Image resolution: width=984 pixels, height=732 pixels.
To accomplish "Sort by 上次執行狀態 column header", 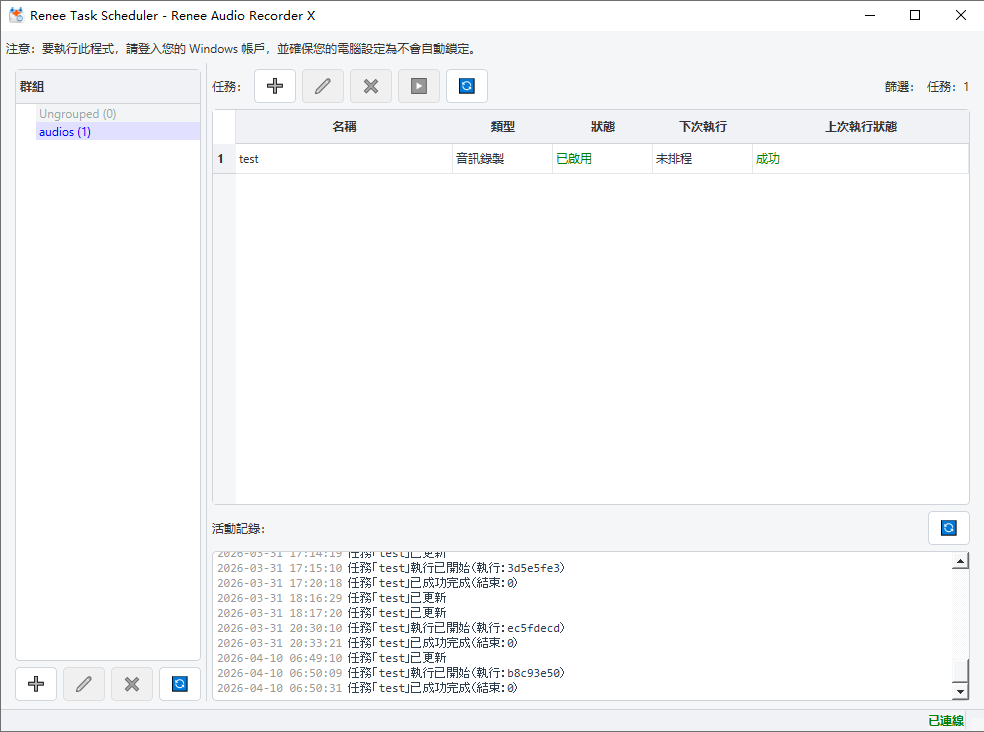I will coord(860,127).
